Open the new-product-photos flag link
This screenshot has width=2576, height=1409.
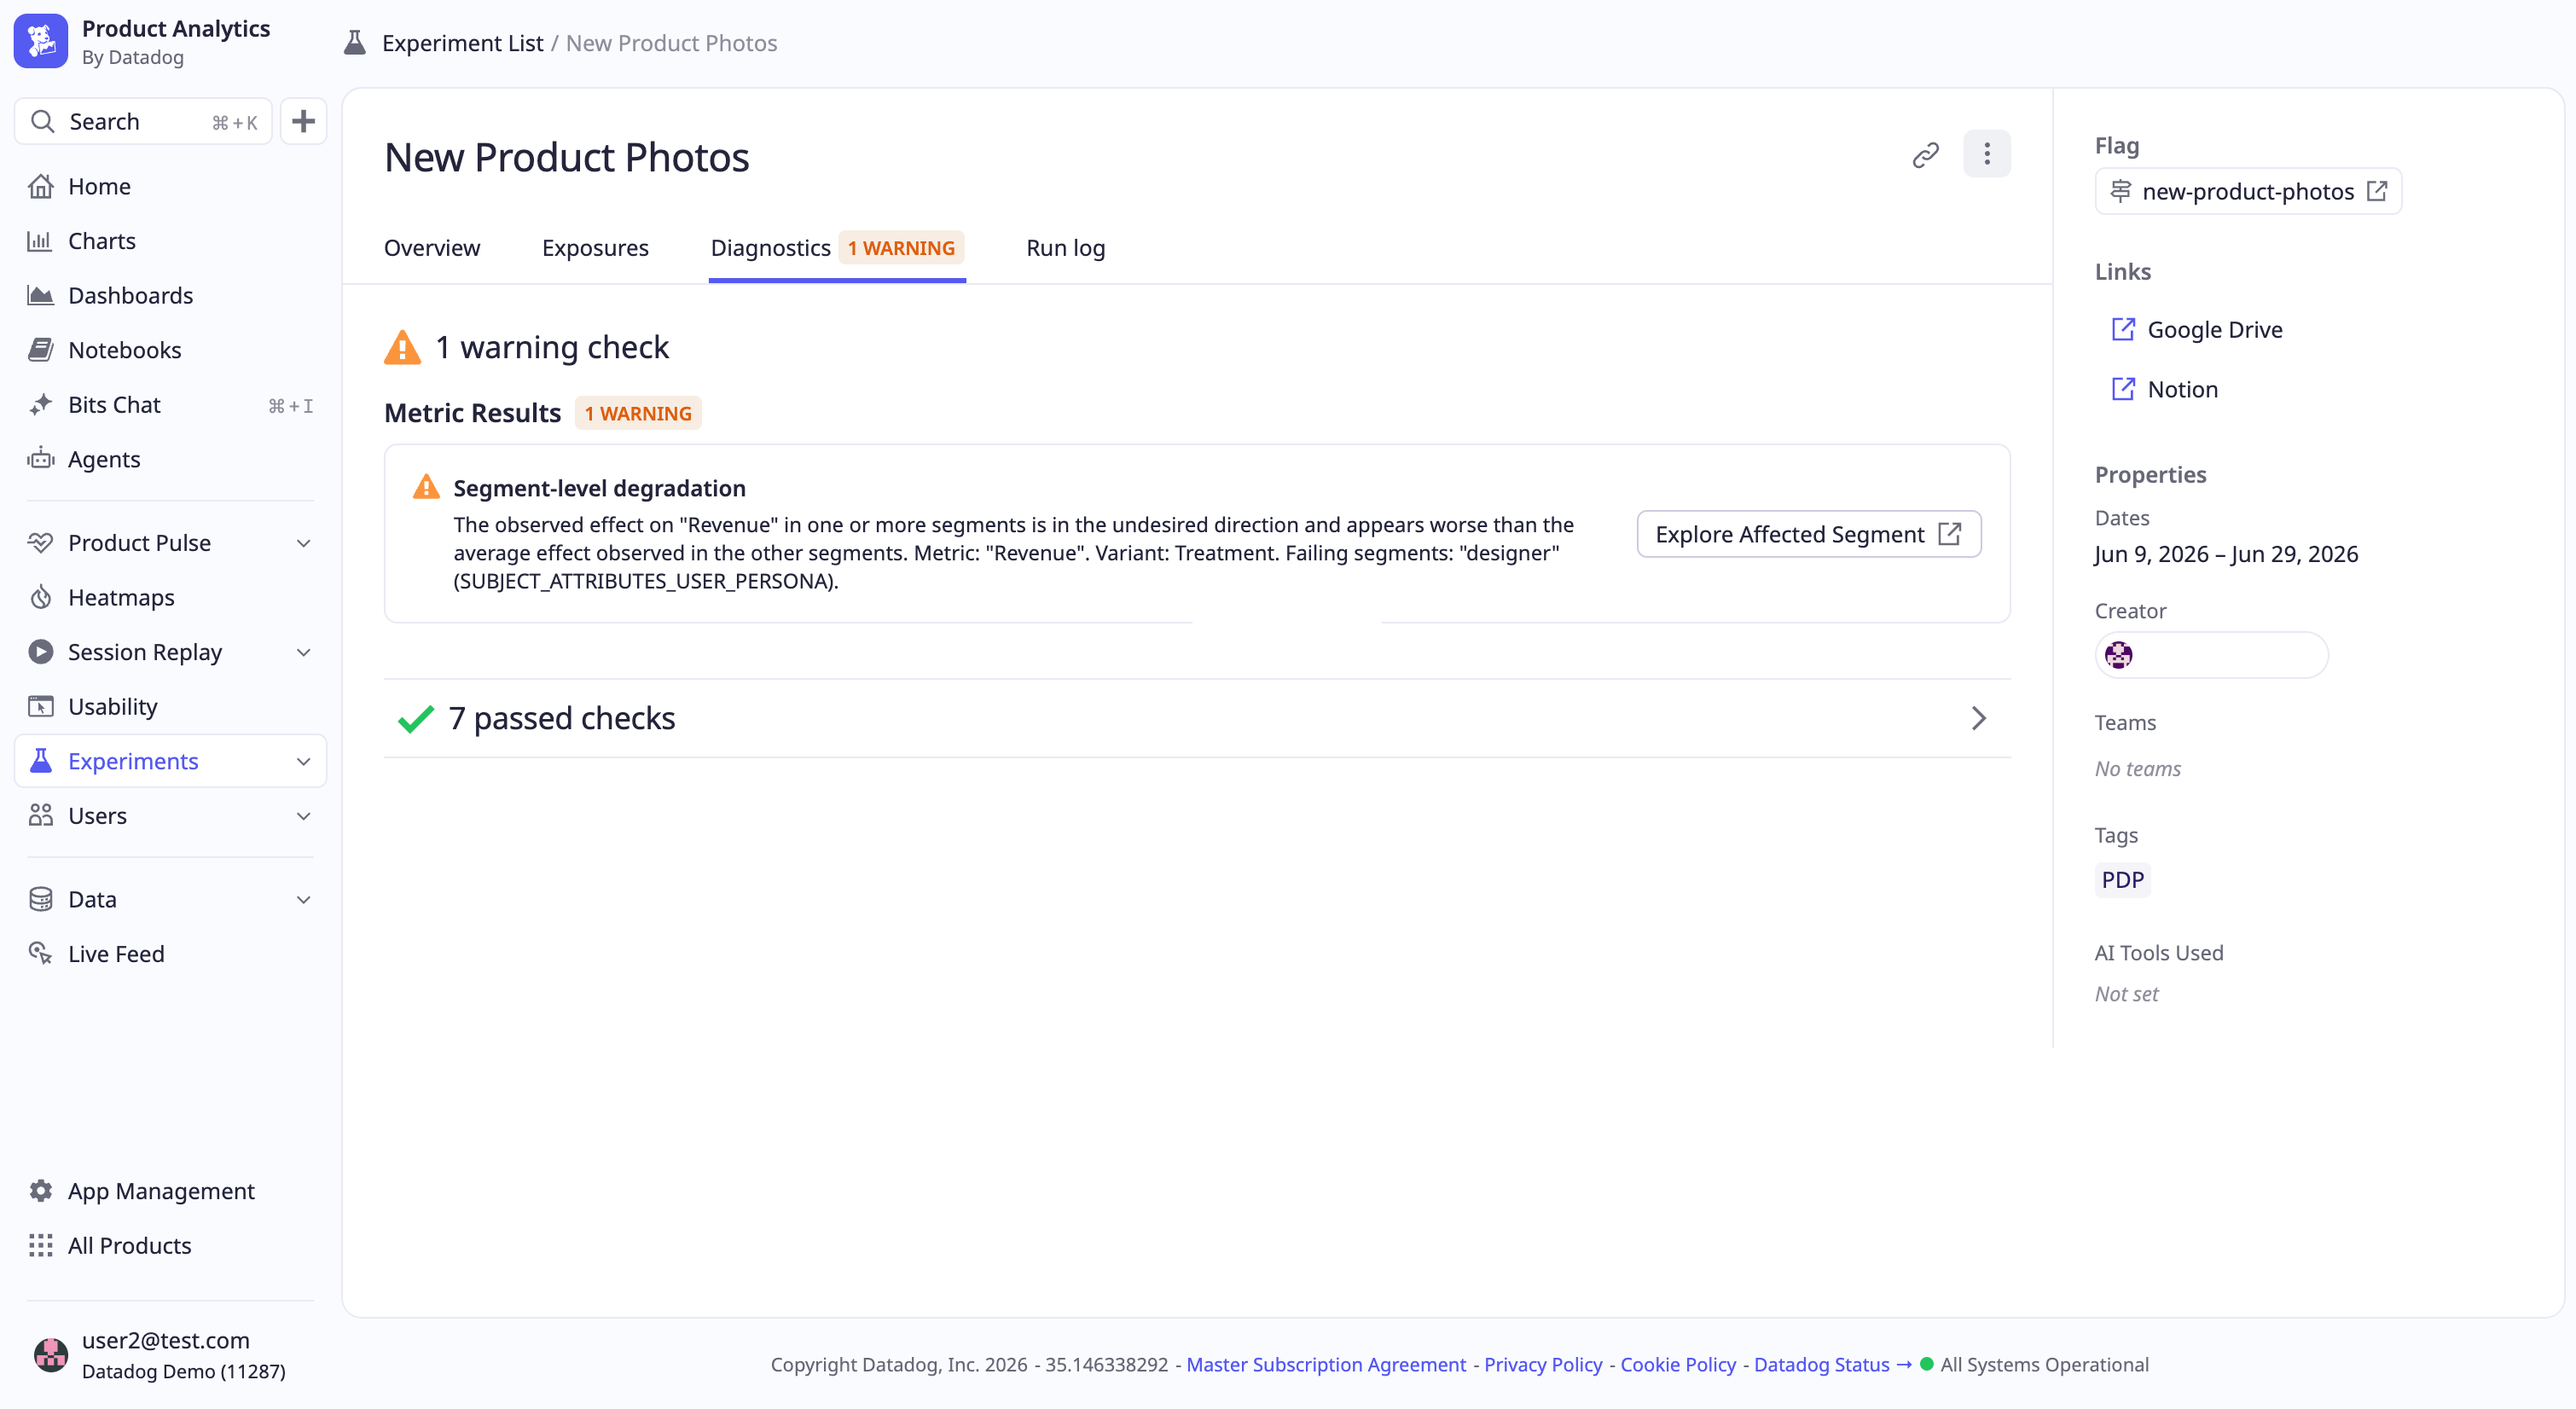[x=2247, y=191]
